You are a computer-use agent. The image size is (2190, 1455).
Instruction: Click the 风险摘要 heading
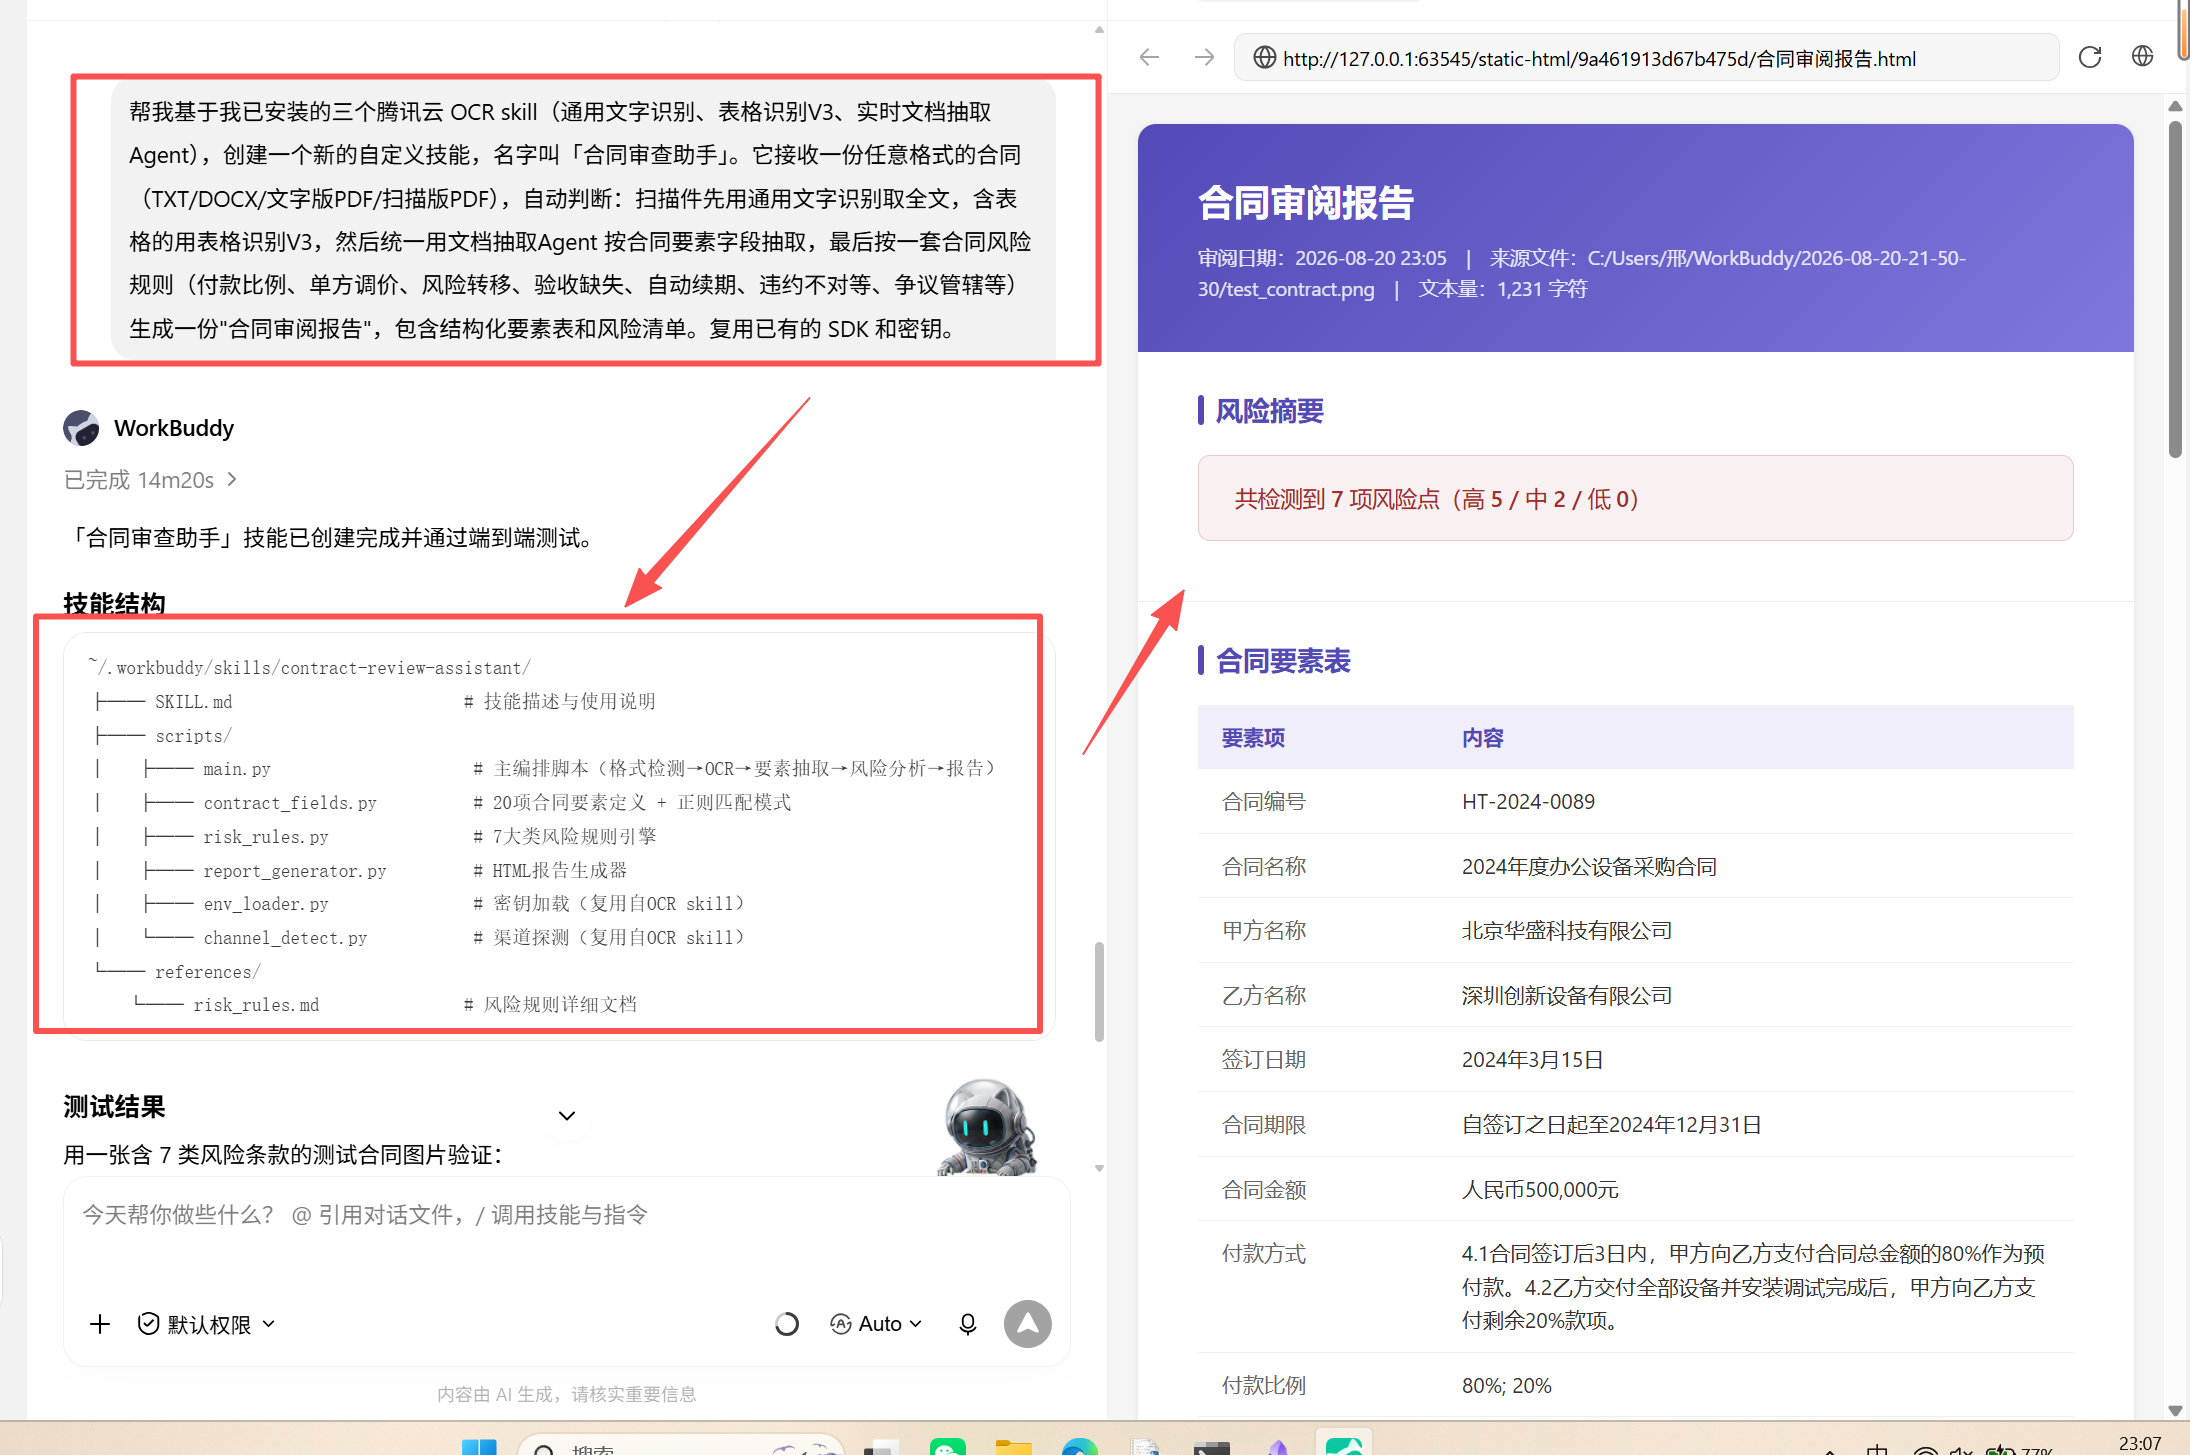[1269, 411]
